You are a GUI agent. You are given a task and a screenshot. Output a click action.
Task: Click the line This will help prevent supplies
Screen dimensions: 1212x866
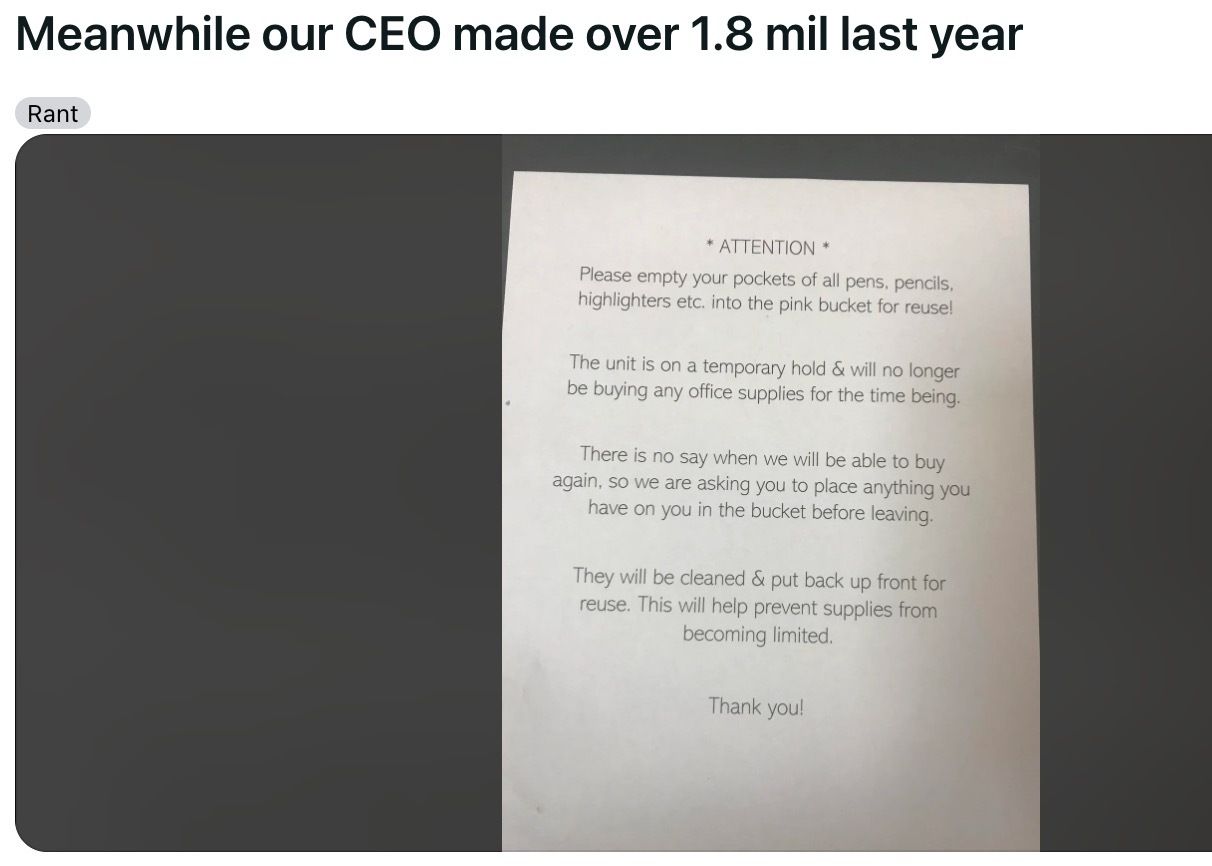tap(758, 606)
